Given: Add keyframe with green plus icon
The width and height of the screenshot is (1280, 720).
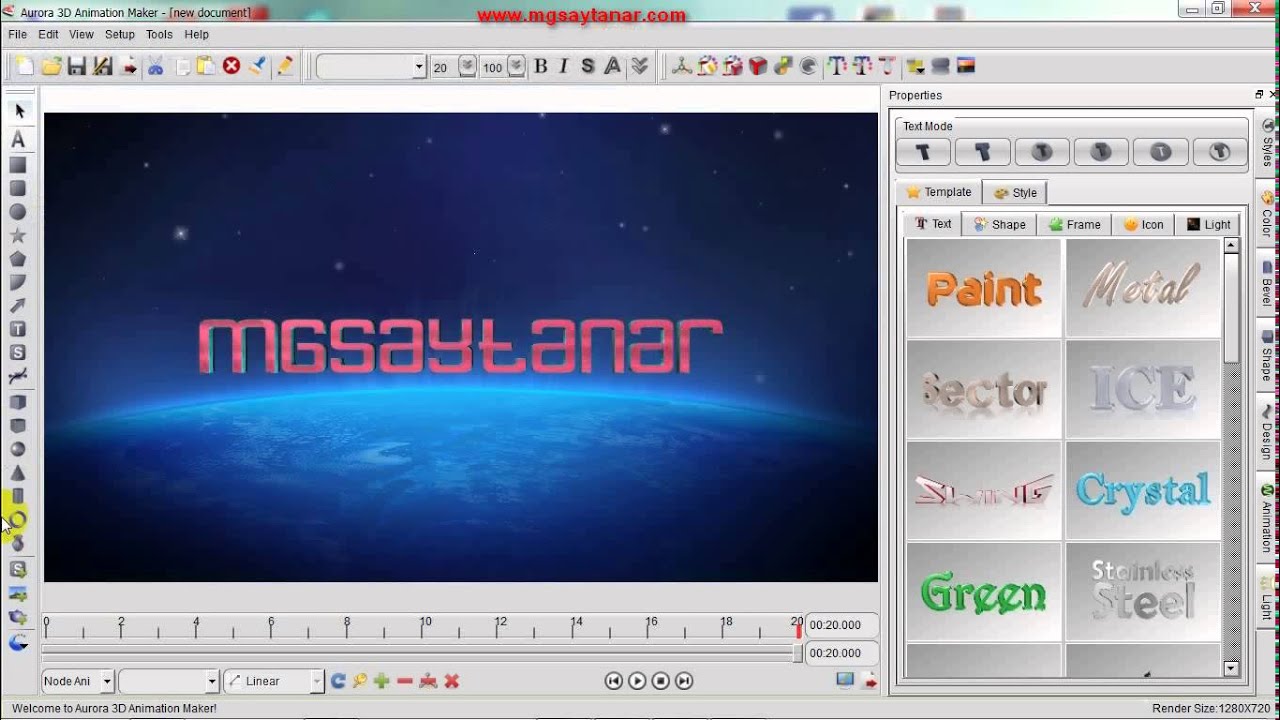Looking at the screenshot, I should tap(381, 681).
